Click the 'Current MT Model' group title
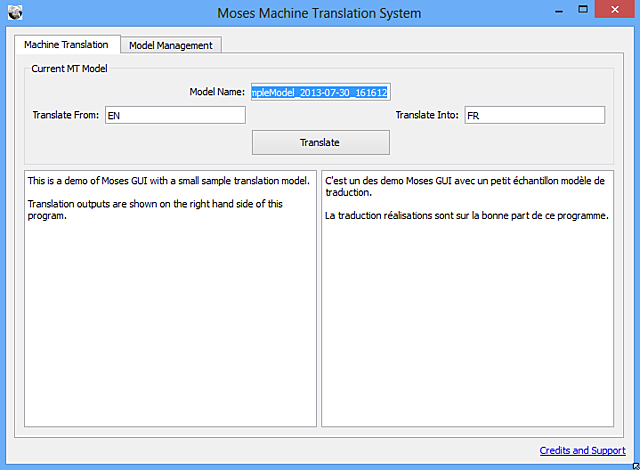The width and height of the screenshot is (640, 470). click(x=69, y=69)
